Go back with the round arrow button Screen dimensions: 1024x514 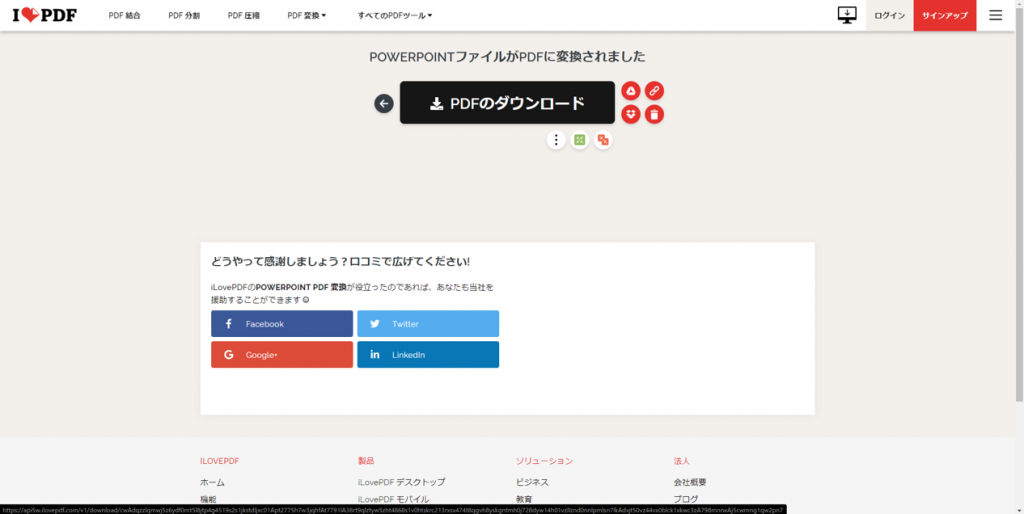[x=384, y=103]
